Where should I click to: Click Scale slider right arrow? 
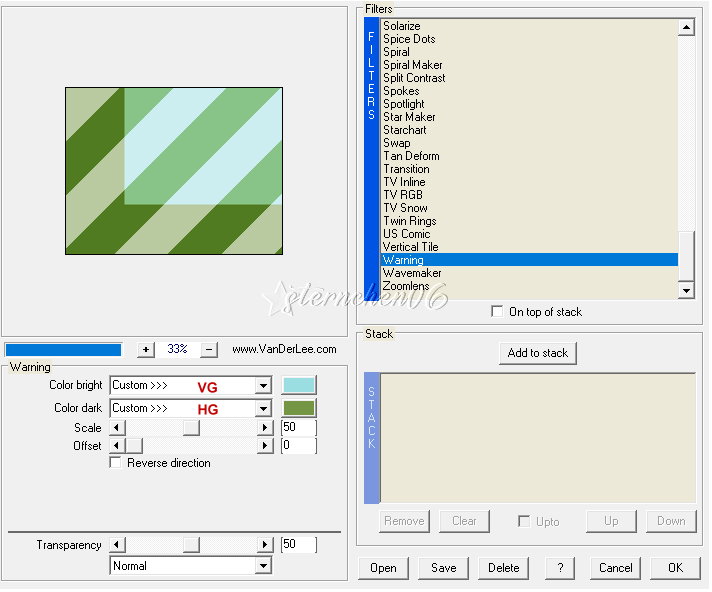click(x=265, y=428)
